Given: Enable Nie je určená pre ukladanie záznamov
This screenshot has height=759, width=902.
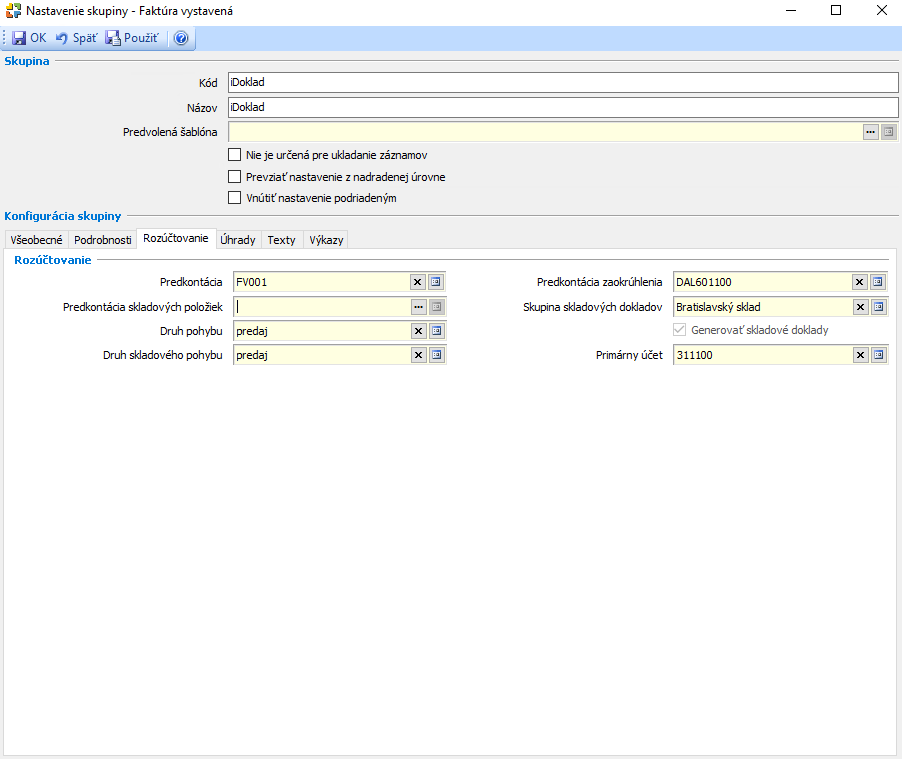Looking at the screenshot, I should pyautogui.click(x=235, y=155).
